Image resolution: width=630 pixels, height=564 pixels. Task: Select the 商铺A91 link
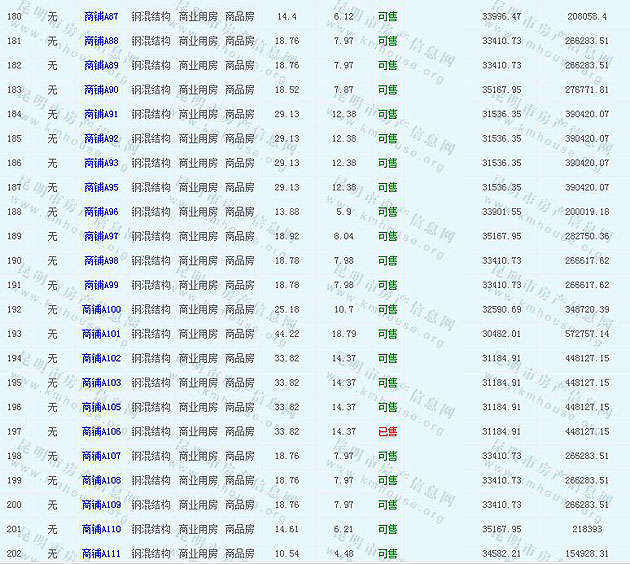pos(101,114)
